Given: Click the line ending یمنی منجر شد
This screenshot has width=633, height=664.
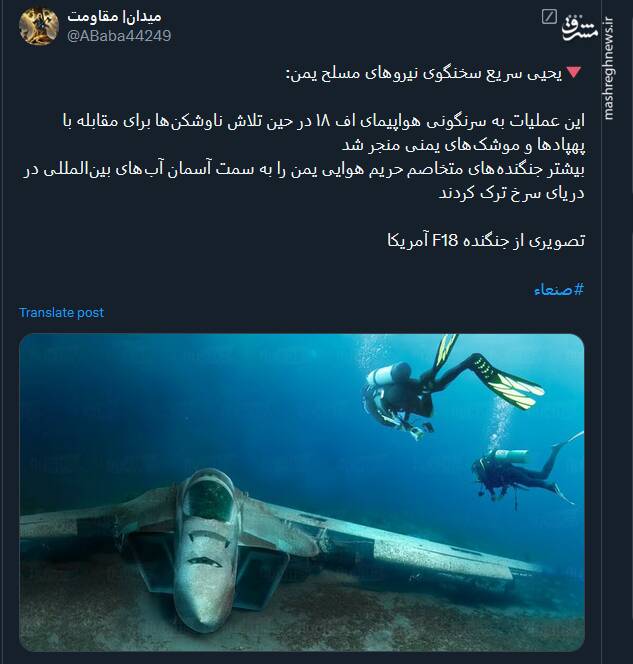Looking at the screenshot, I should tap(463, 145).
